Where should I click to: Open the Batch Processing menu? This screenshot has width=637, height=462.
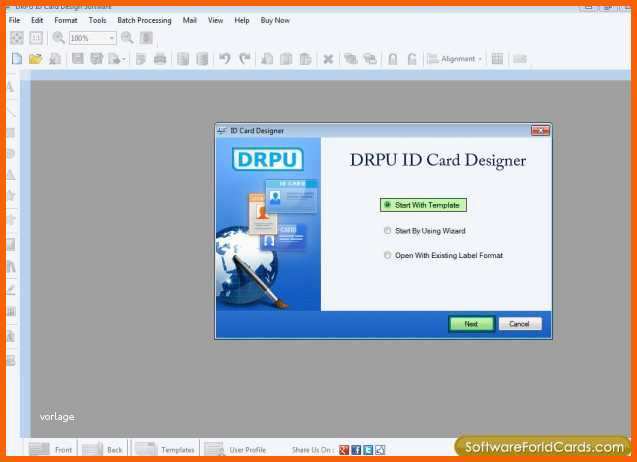pyautogui.click(x=144, y=20)
